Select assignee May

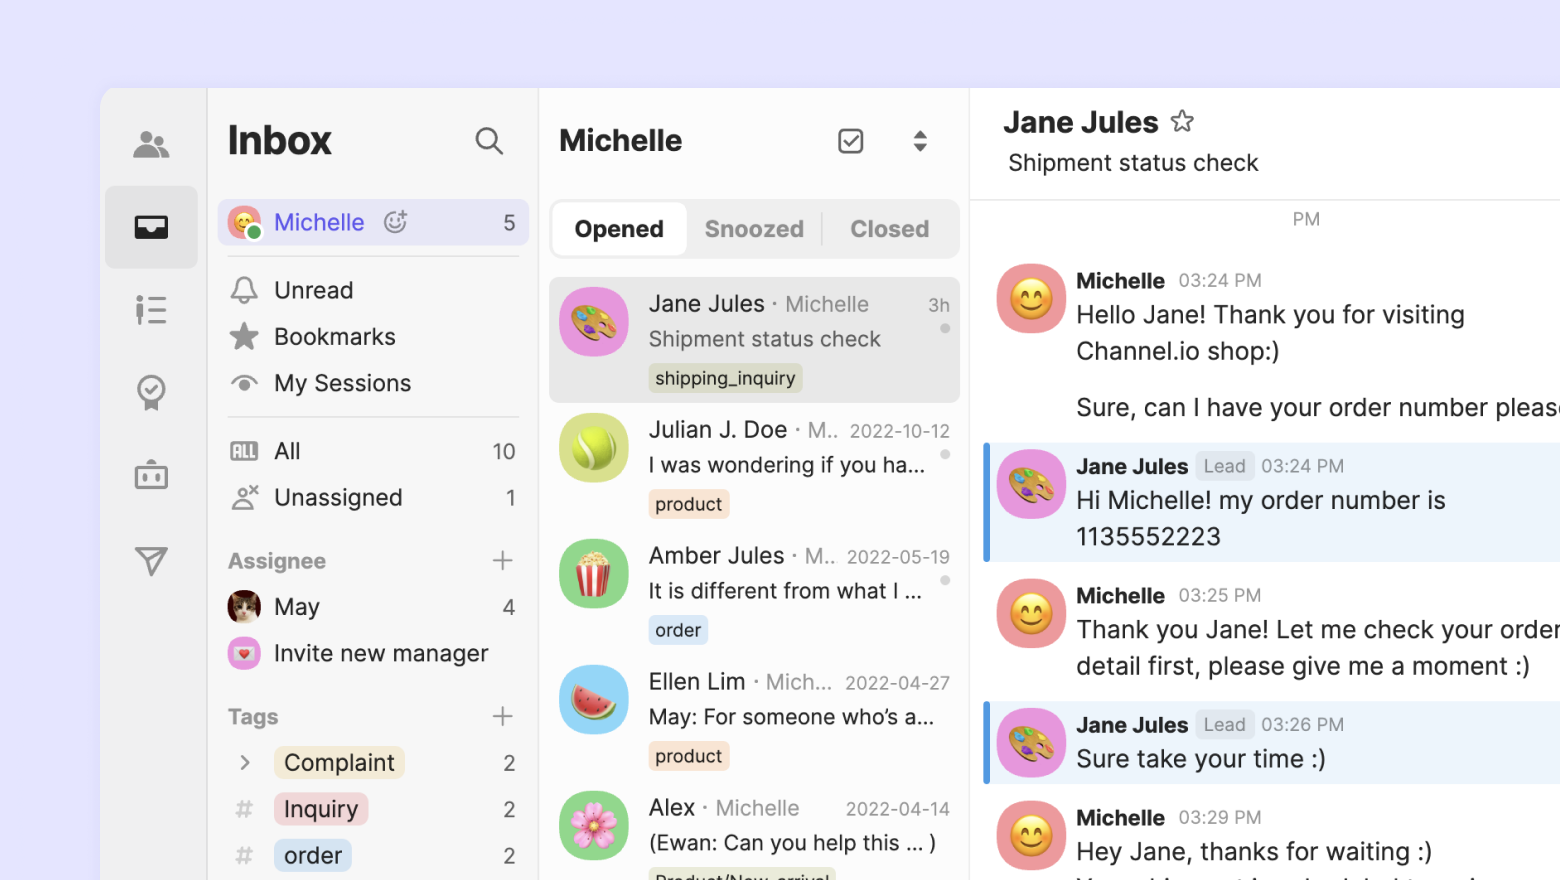[374, 607]
